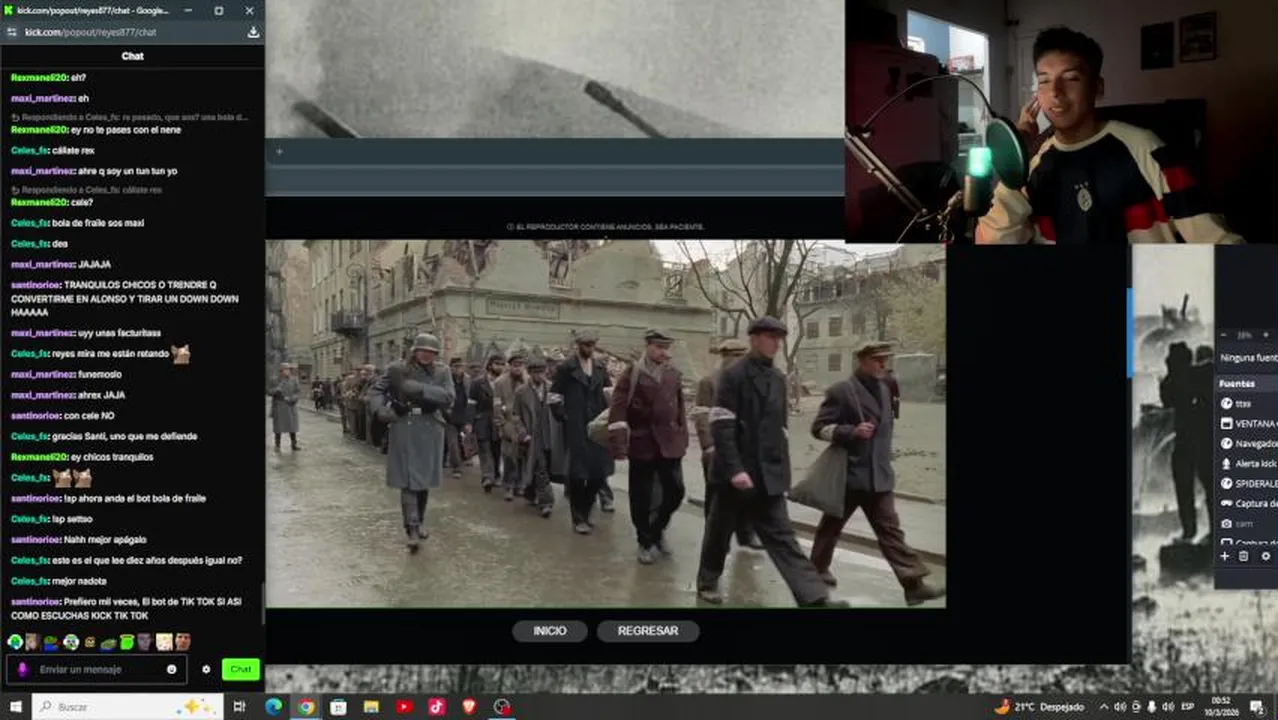Viewport: 1278px width, 720px height.
Task: Click the green Chat send button
Action: click(241, 669)
